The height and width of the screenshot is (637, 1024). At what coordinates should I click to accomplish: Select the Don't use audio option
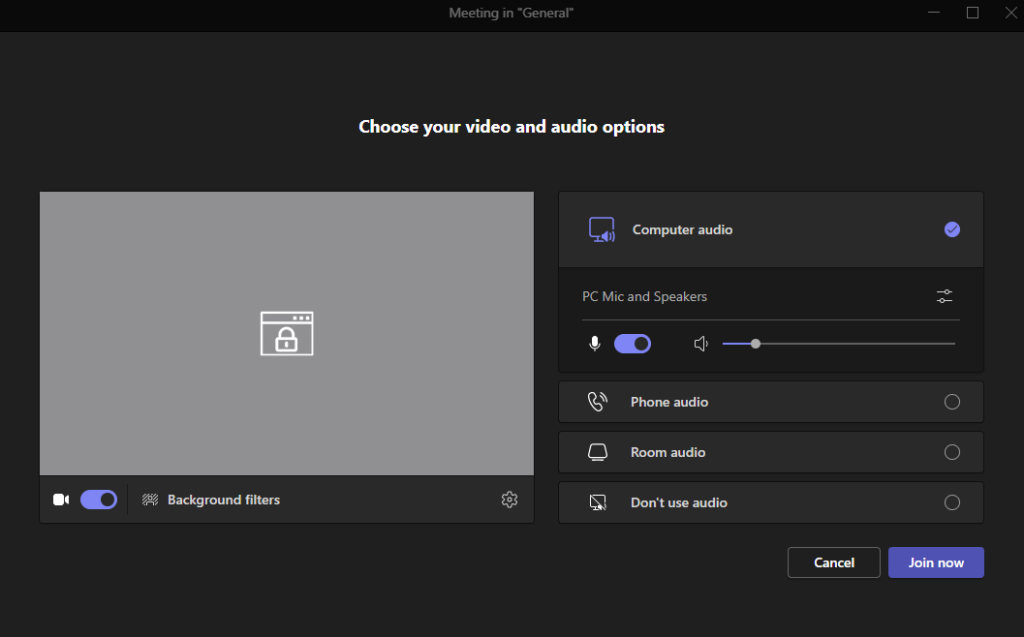pyautogui.click(x=952, y=502)
